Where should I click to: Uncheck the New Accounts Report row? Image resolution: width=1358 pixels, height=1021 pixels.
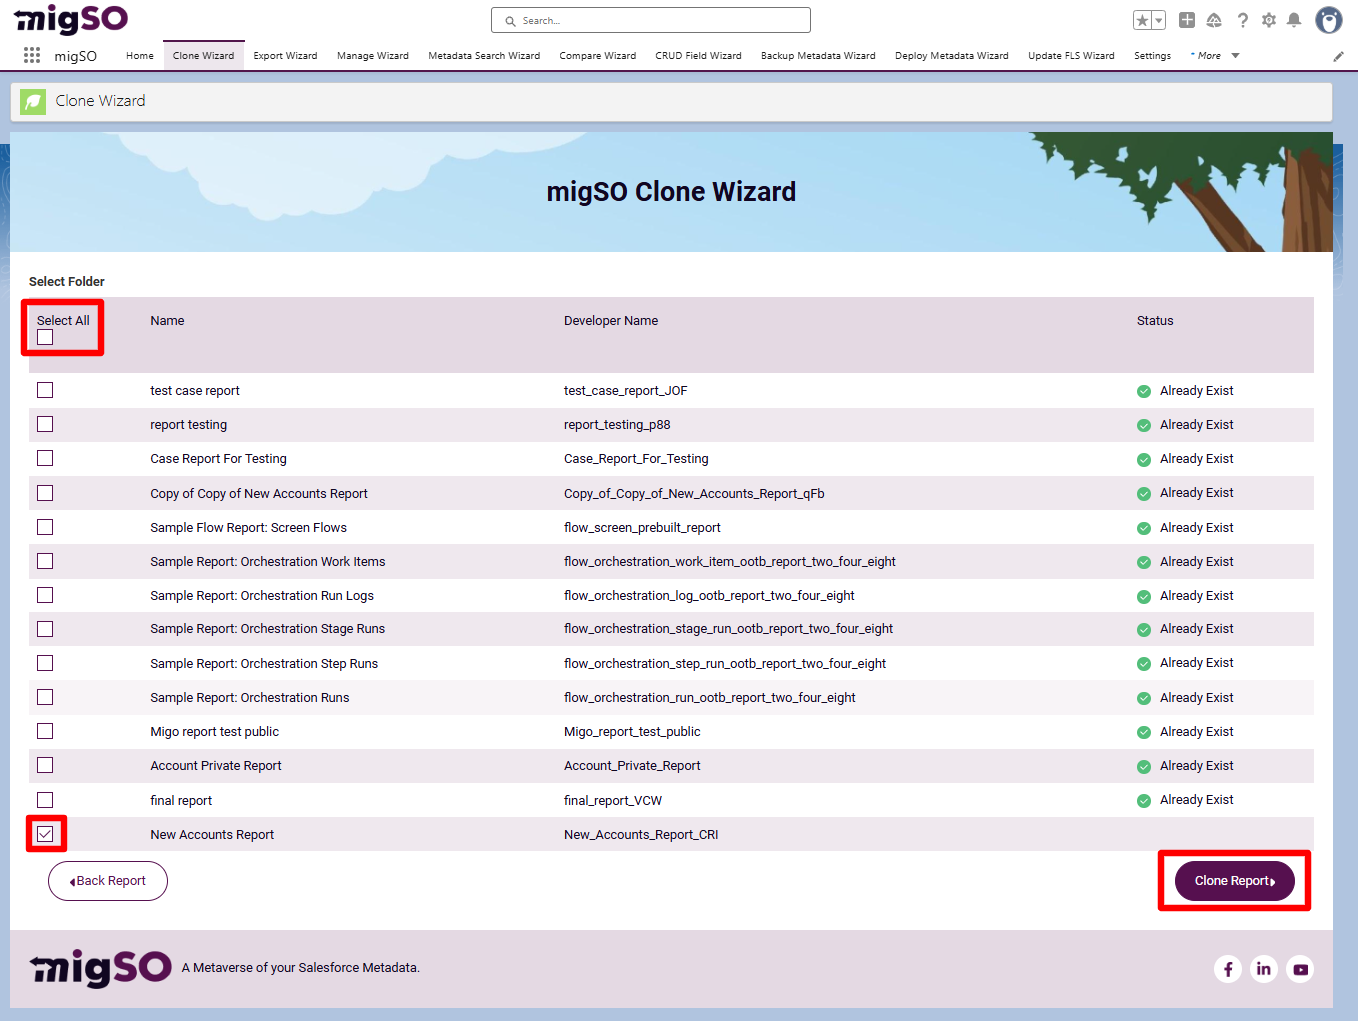[45, 833]
